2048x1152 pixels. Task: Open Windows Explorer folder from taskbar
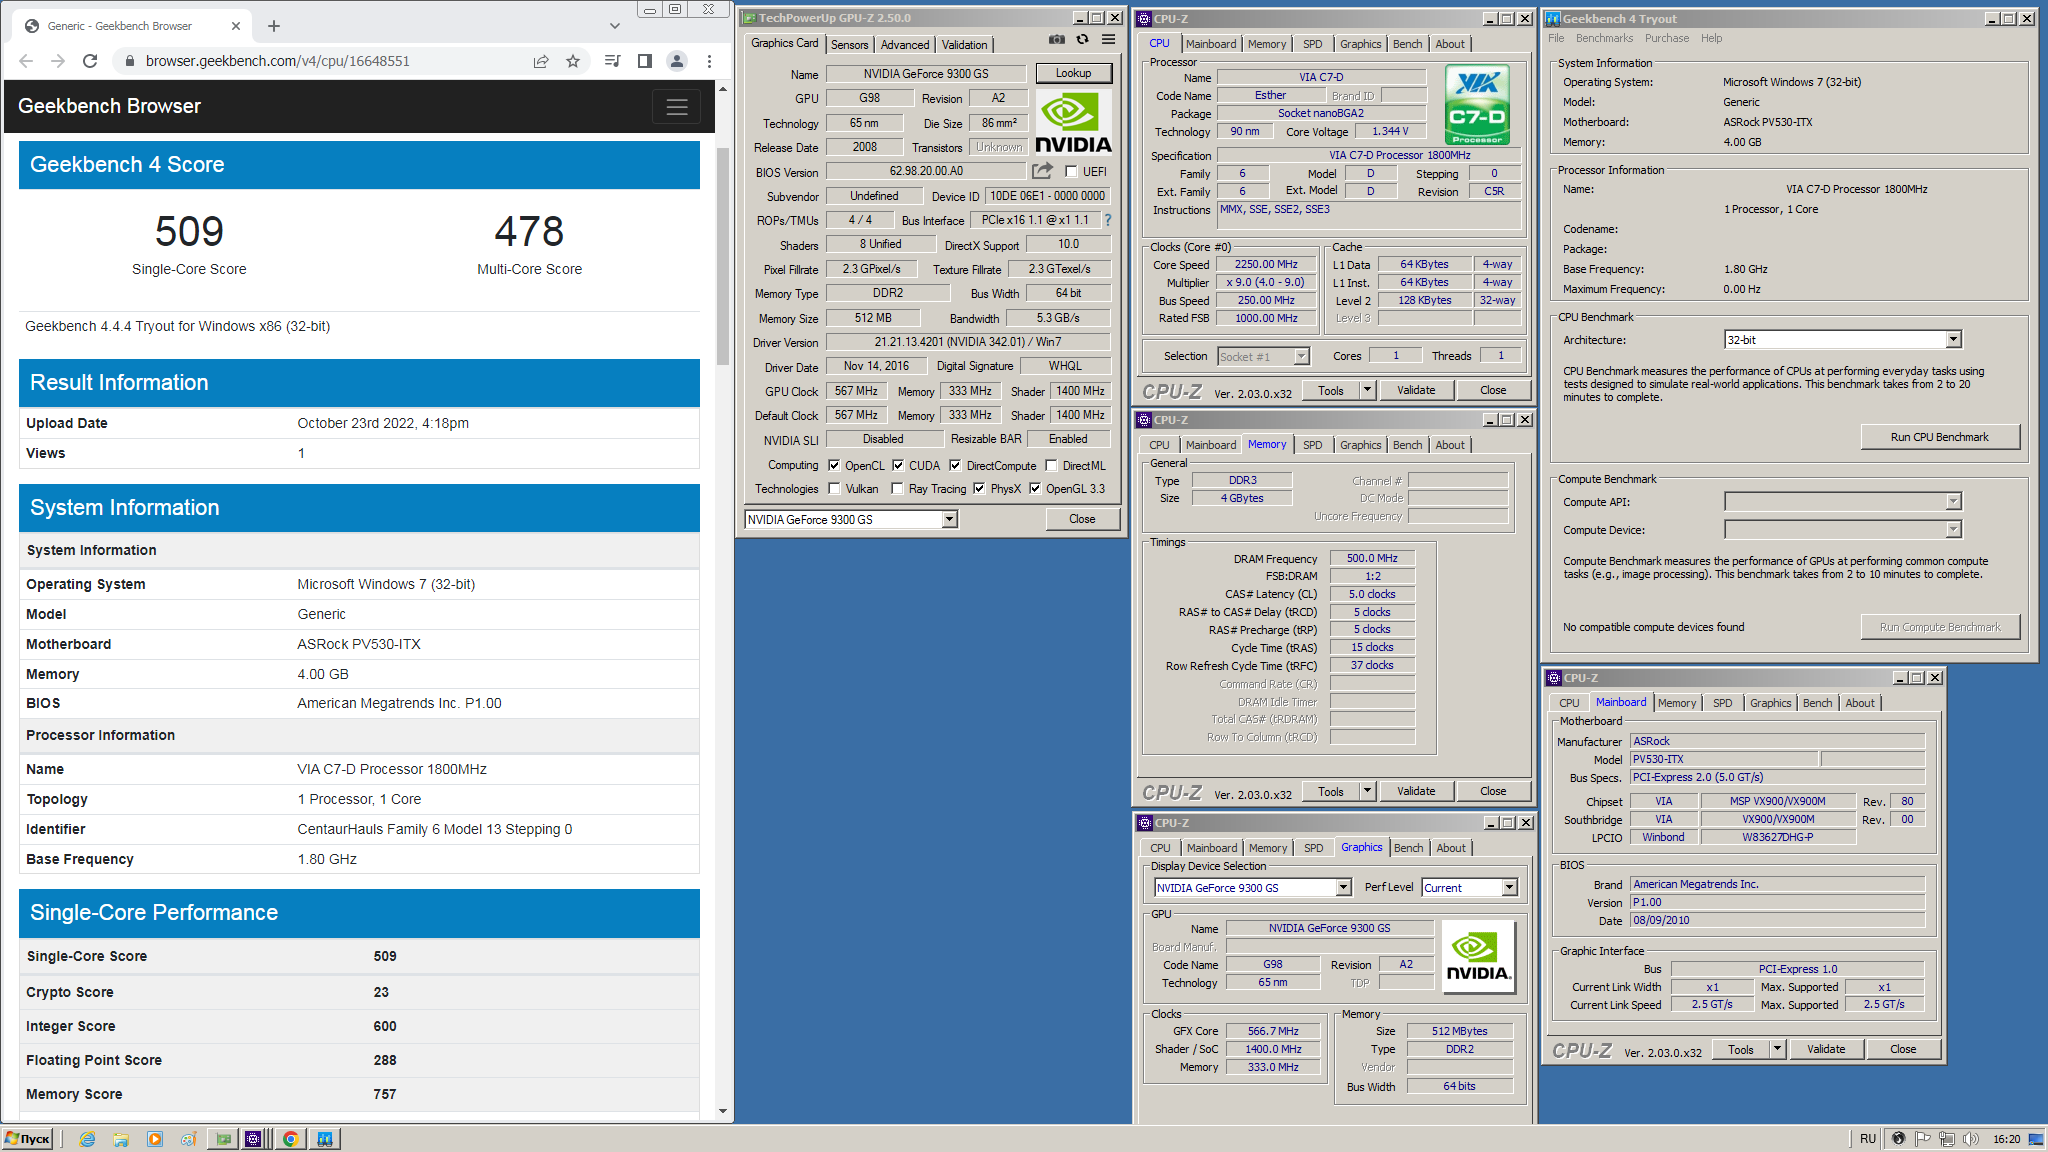point(121,1139)
